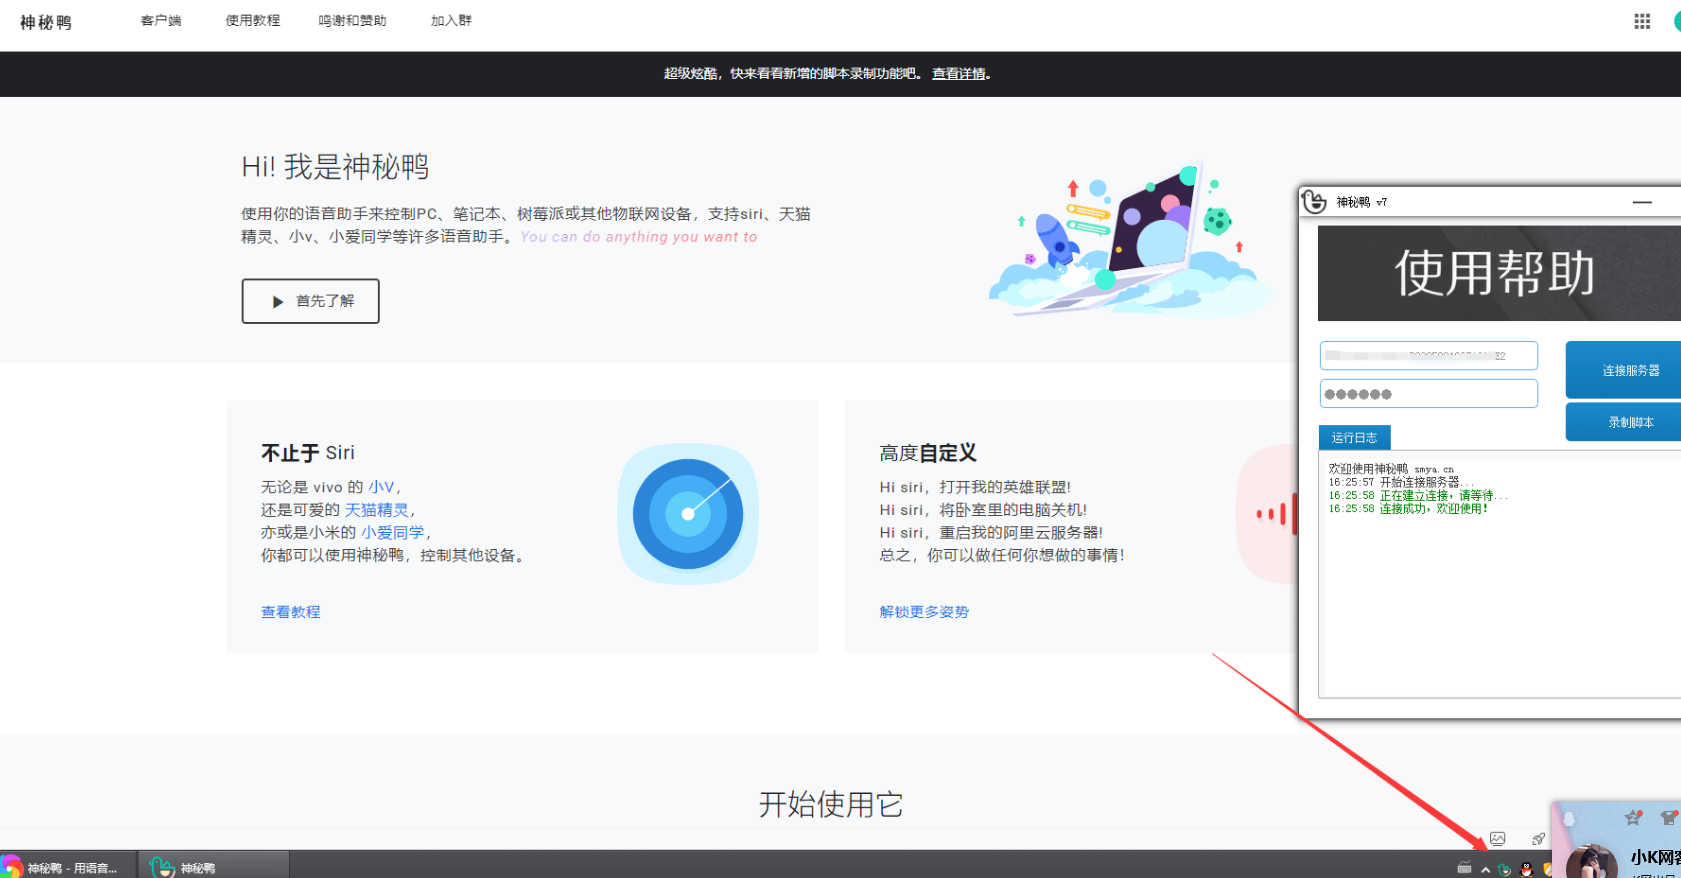
Task: Switch to browser taskbar item 神秘鸭 - 用语音
Action: tap(67, 866)
